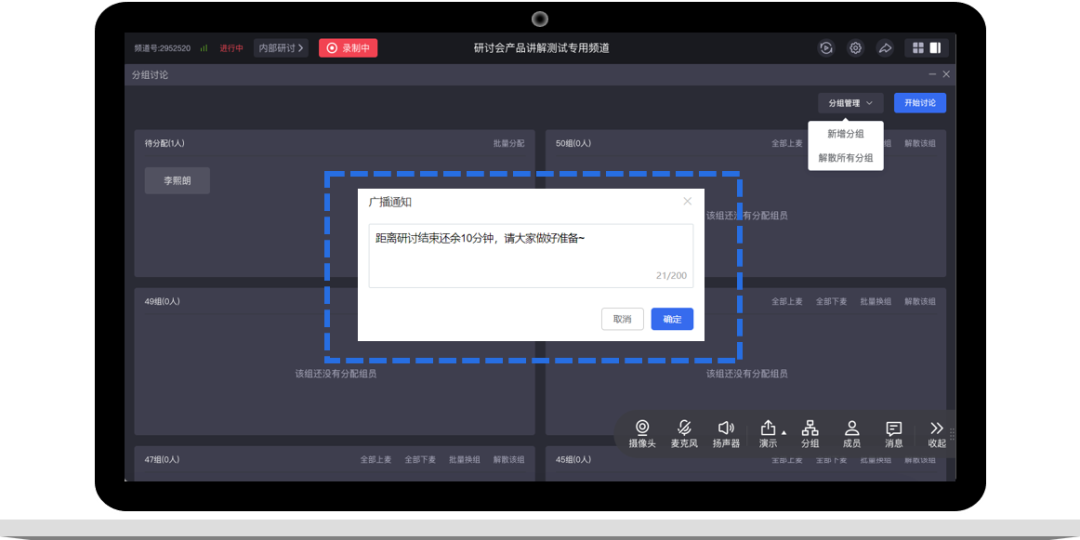Turn on the camera (摄像头) icon
The image size is (1080, 540).
[642, 428]
